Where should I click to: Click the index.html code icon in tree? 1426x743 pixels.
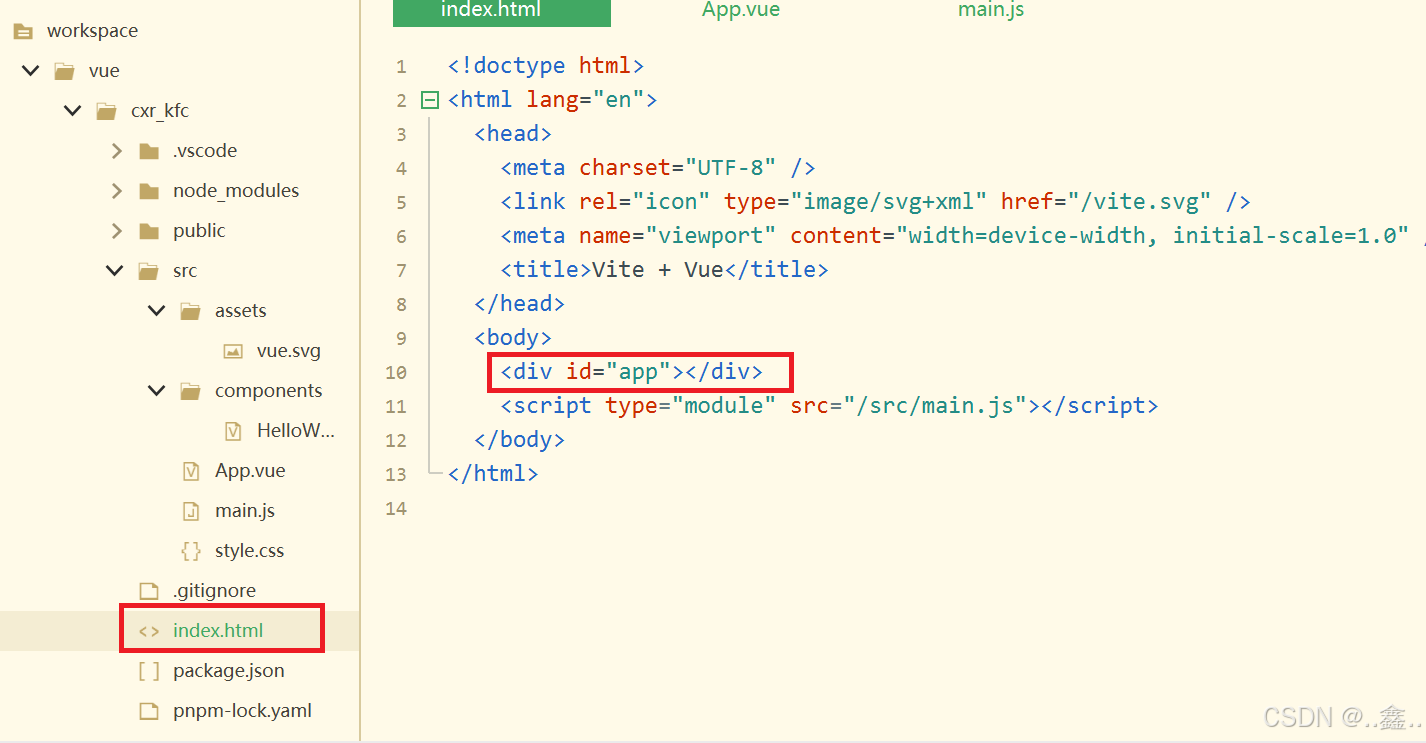point(149,631)
